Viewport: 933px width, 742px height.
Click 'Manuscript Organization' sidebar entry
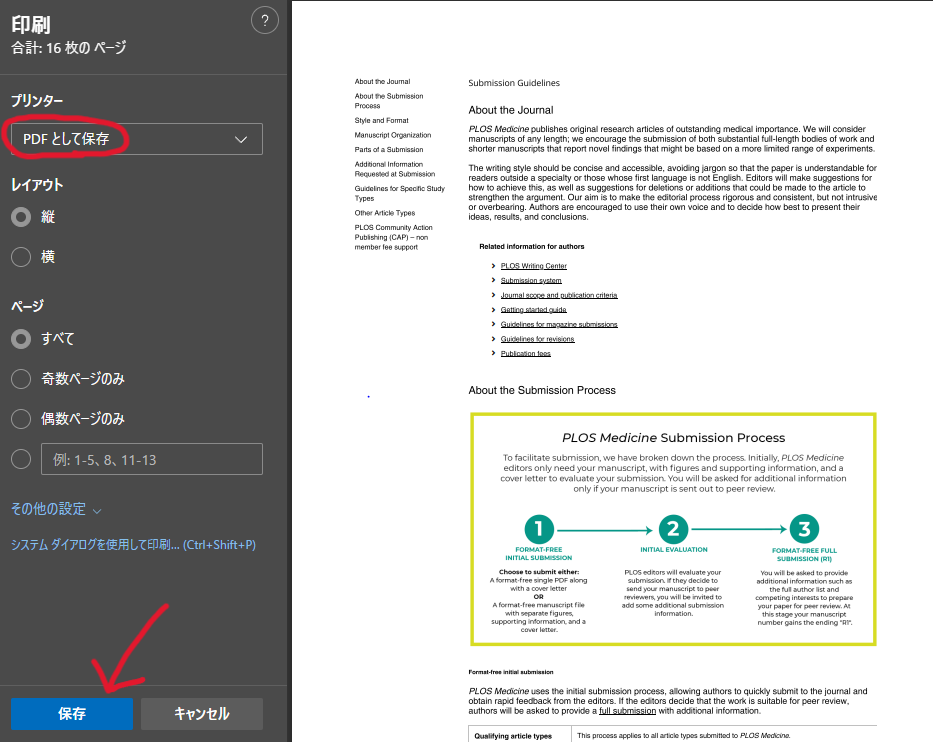tap(393, 135)
